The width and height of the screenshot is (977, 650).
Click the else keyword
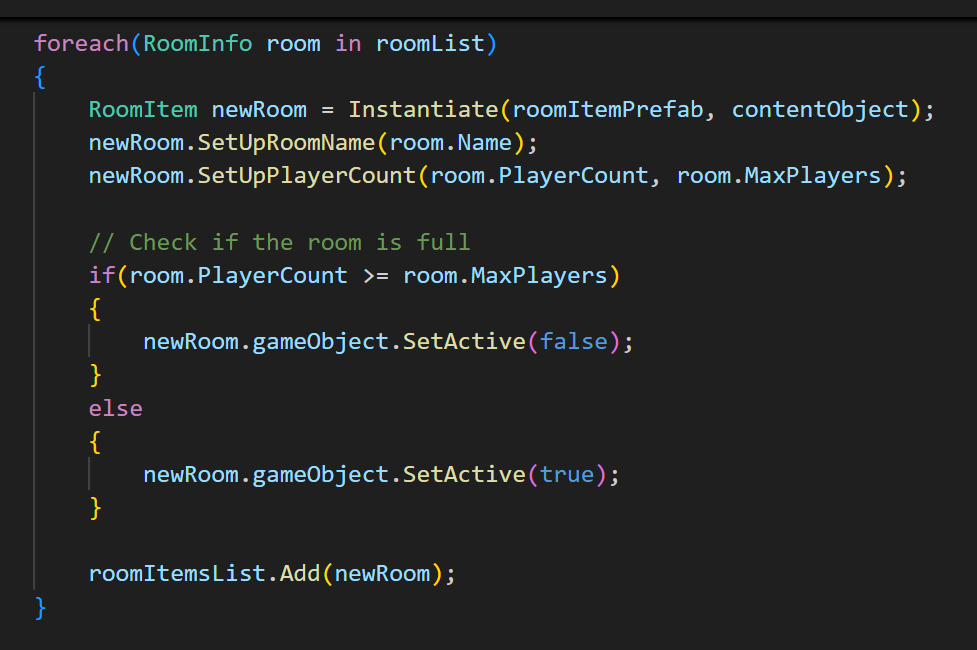tap(115, 408)
